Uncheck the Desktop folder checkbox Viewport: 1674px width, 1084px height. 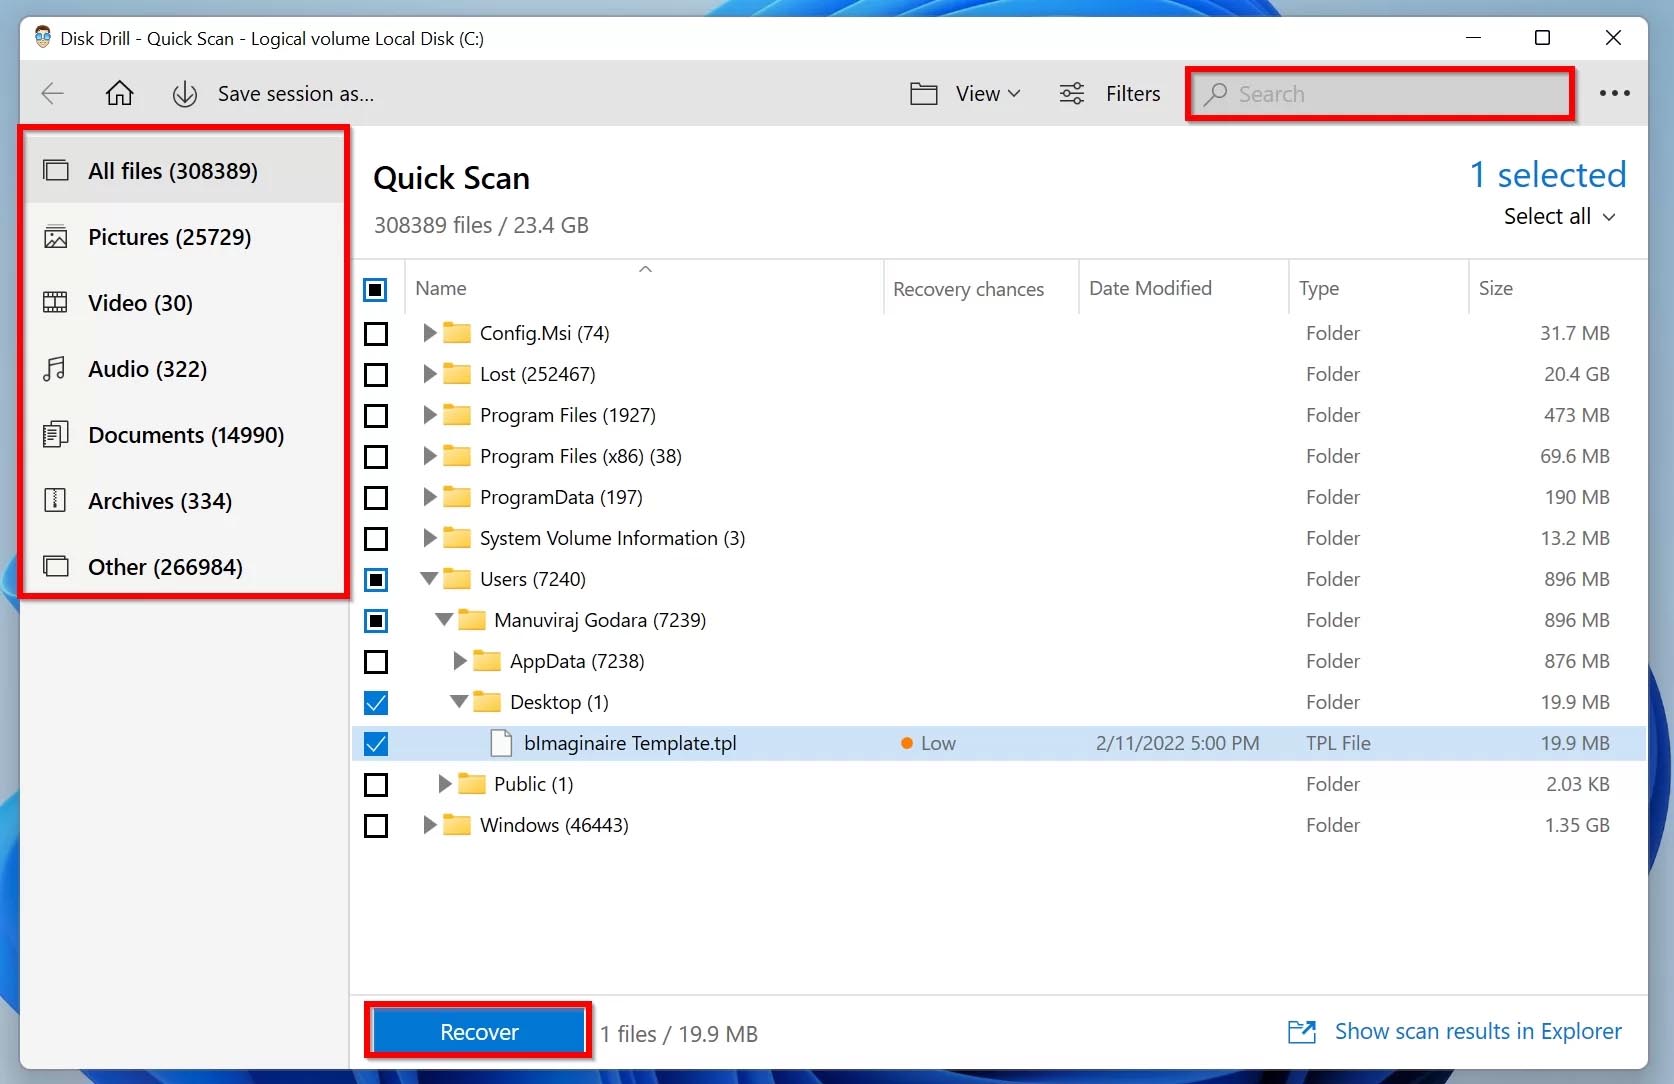pyautogui.click(x=376, y=703)
